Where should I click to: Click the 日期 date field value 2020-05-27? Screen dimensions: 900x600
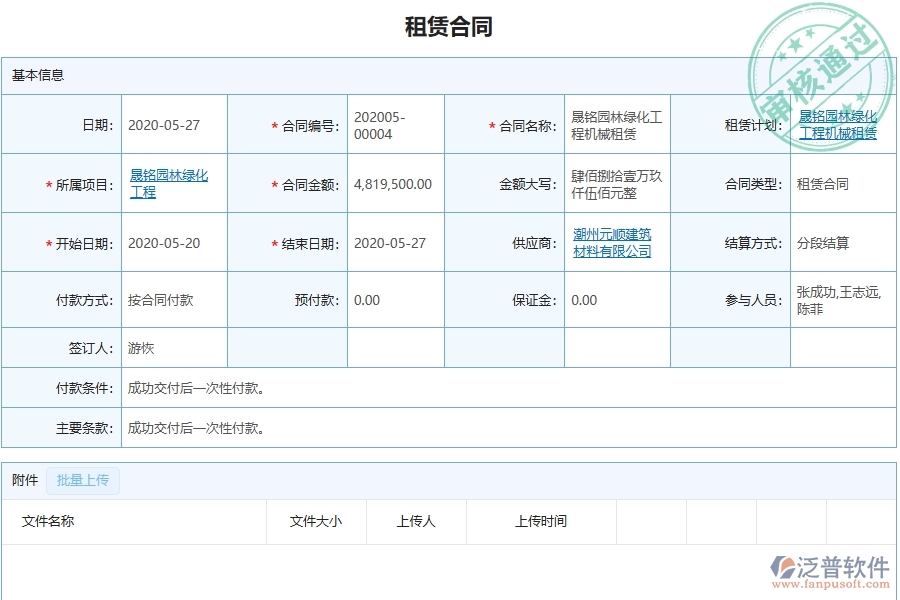pyautogui.click(x=167, y=123)
